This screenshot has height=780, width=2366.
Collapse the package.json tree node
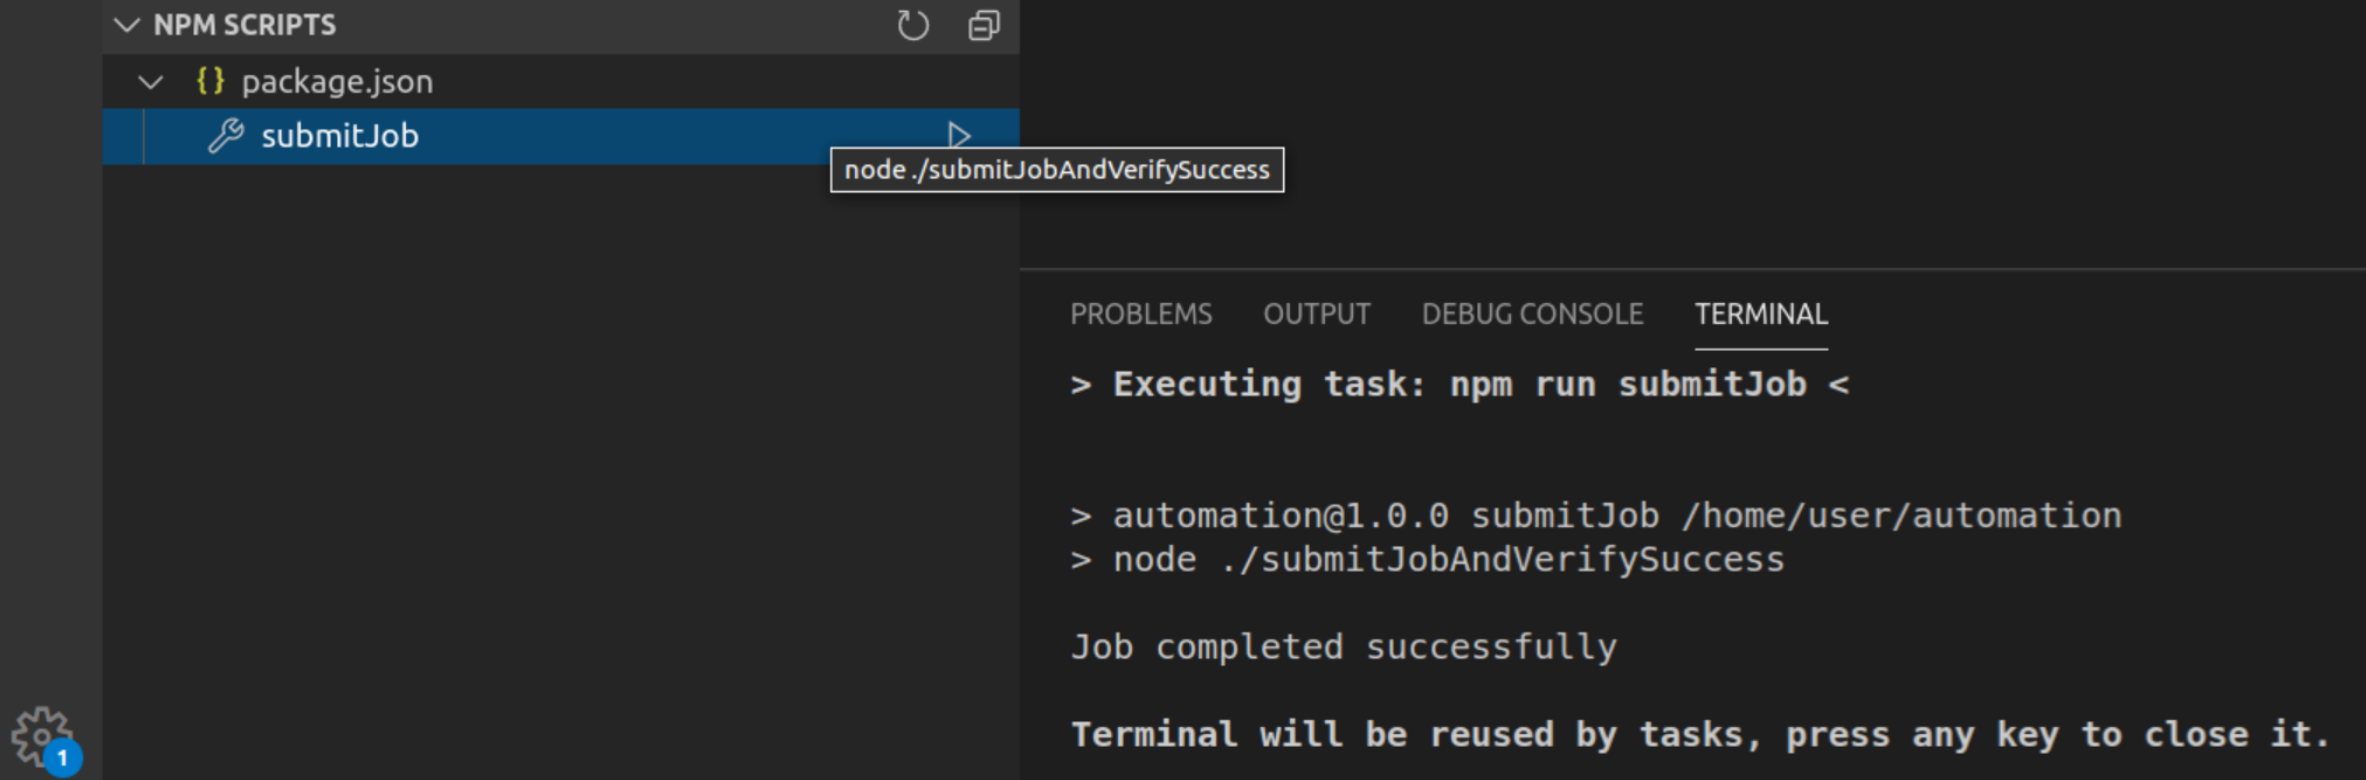pos(151,82)
